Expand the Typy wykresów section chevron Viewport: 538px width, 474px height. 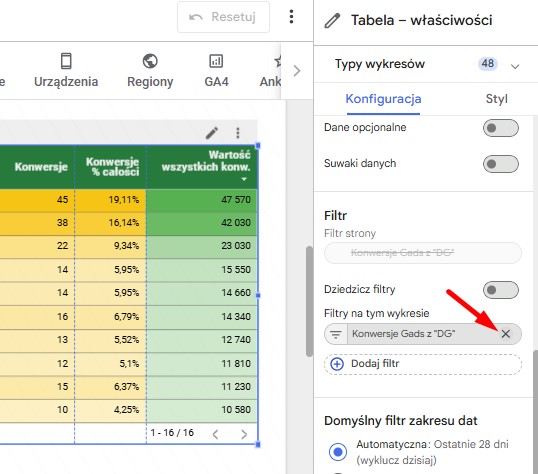click(x=515, y=66)
